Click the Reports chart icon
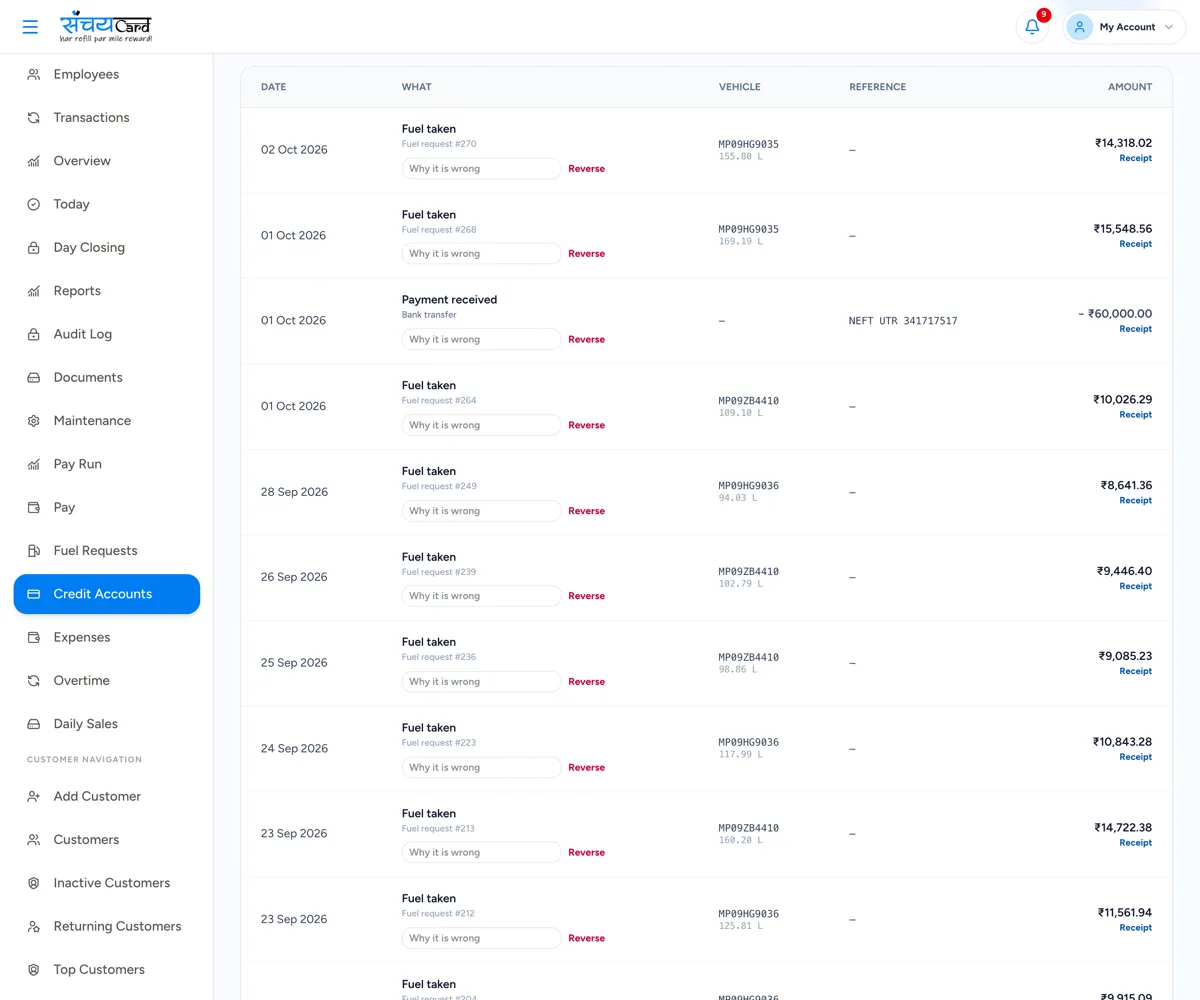Image resolution: width=1200 pixels, height=1000 pixels. [x=34, y=291]
